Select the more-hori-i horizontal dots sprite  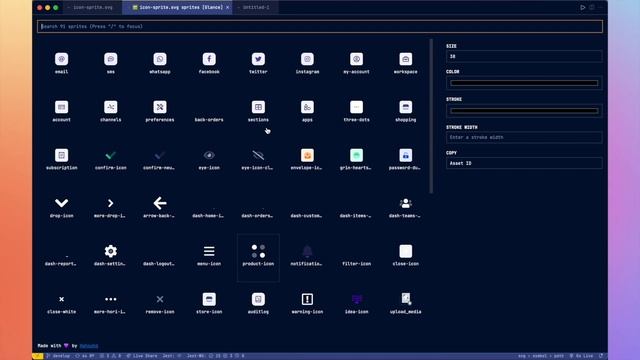[111, 299]
